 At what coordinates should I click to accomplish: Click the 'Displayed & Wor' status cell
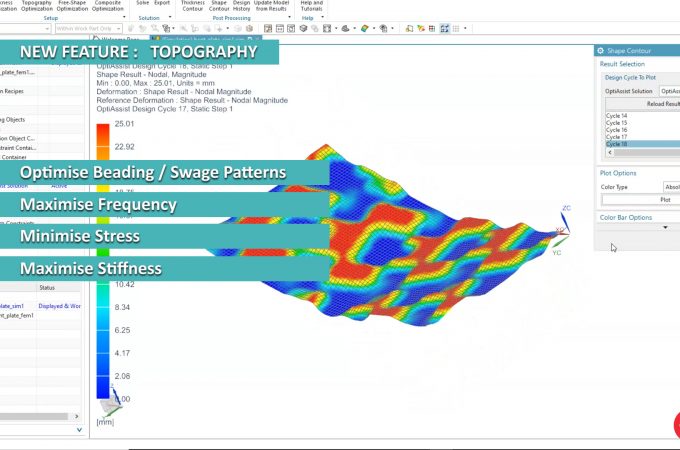coord(59,306)
